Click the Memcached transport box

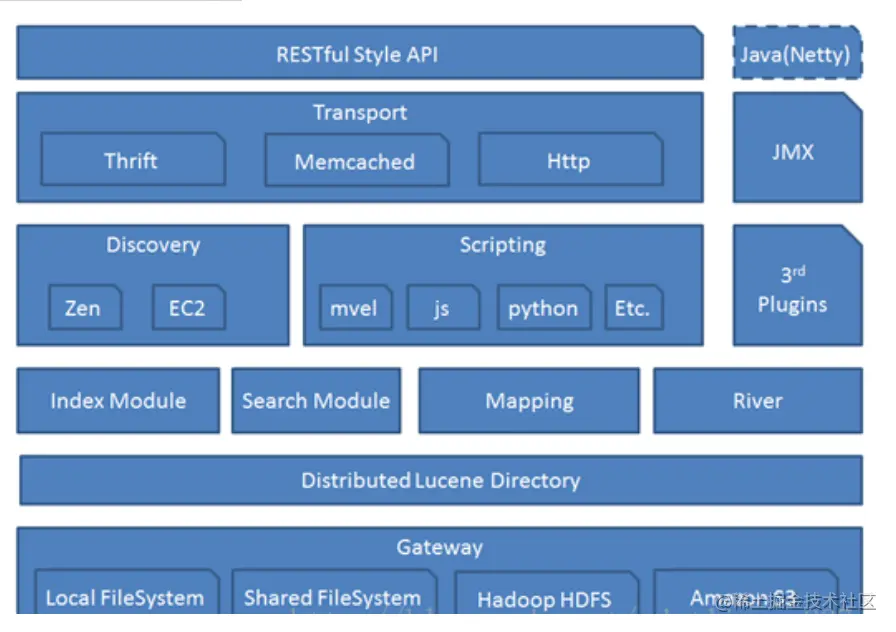[x=357, y=160]
